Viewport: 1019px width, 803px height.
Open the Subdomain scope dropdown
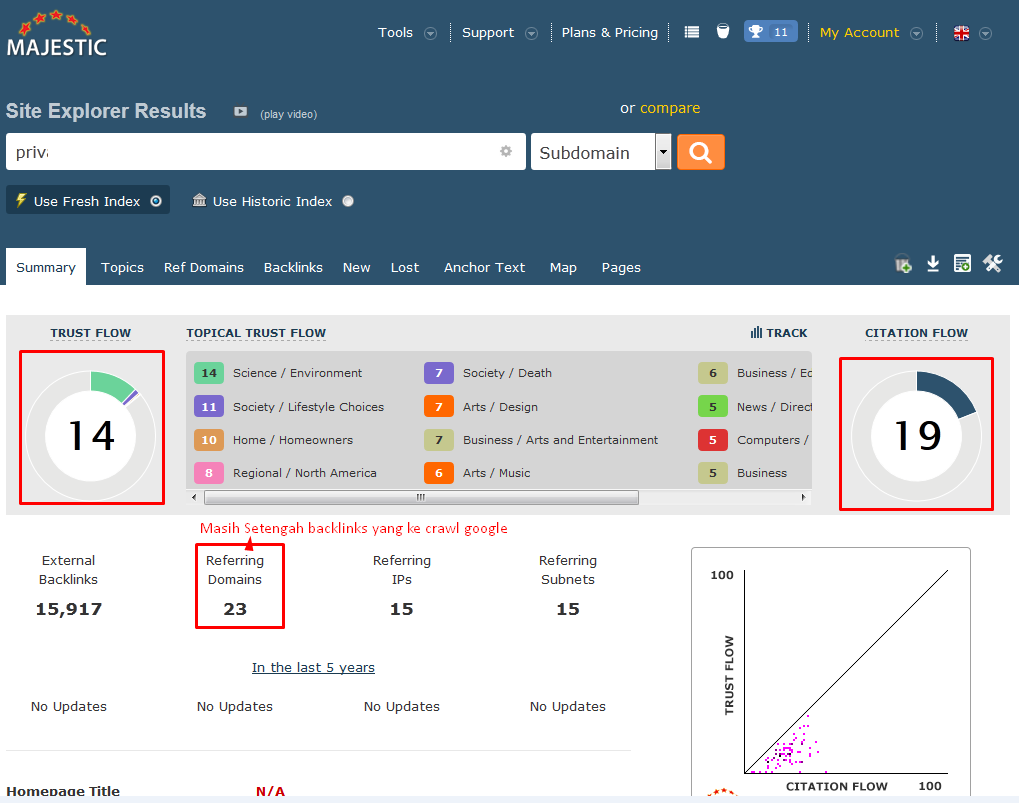[601, 152]
